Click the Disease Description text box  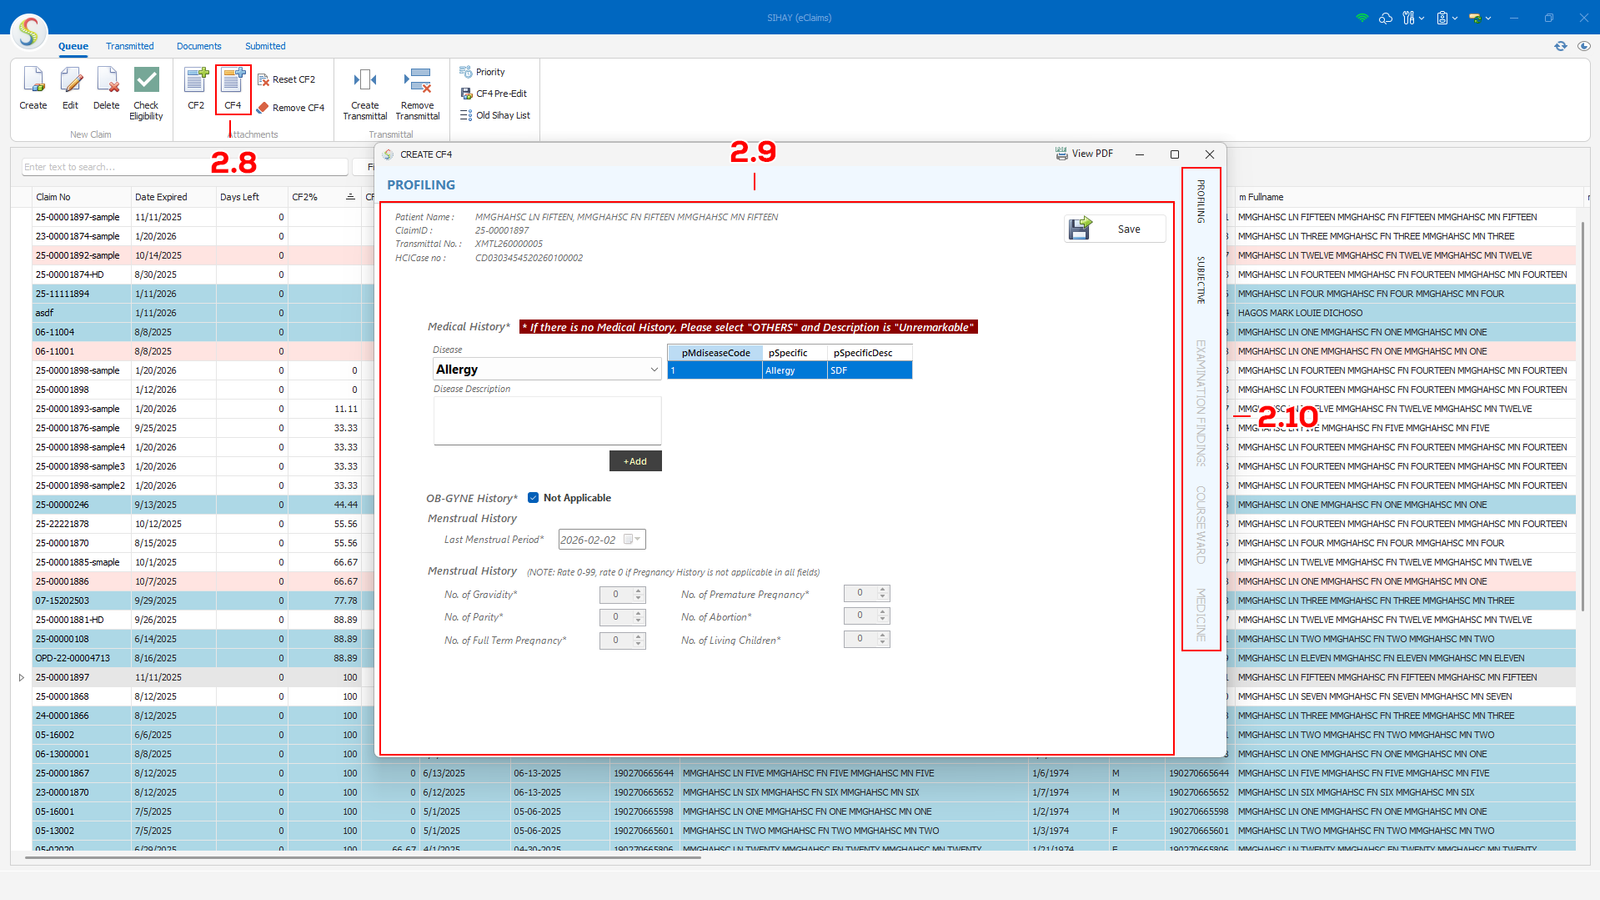click(547, 421)
